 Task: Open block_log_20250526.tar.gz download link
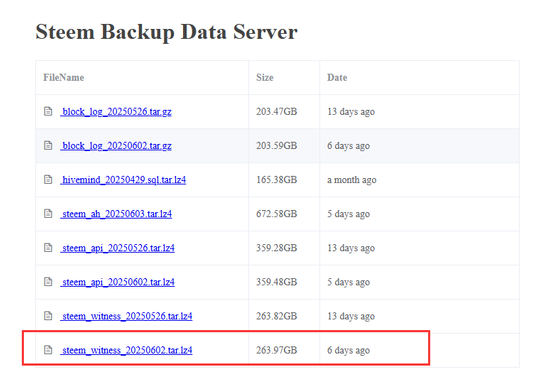[116, 112]
